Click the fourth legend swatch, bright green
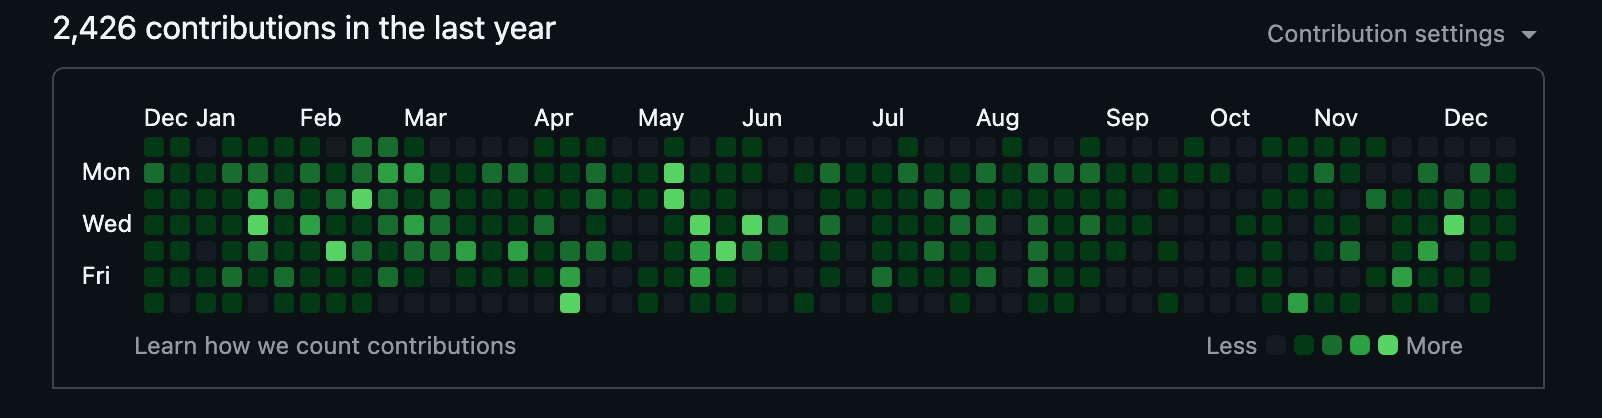1602x418 pixels. pyautogui.click(x=1360, y=345)
